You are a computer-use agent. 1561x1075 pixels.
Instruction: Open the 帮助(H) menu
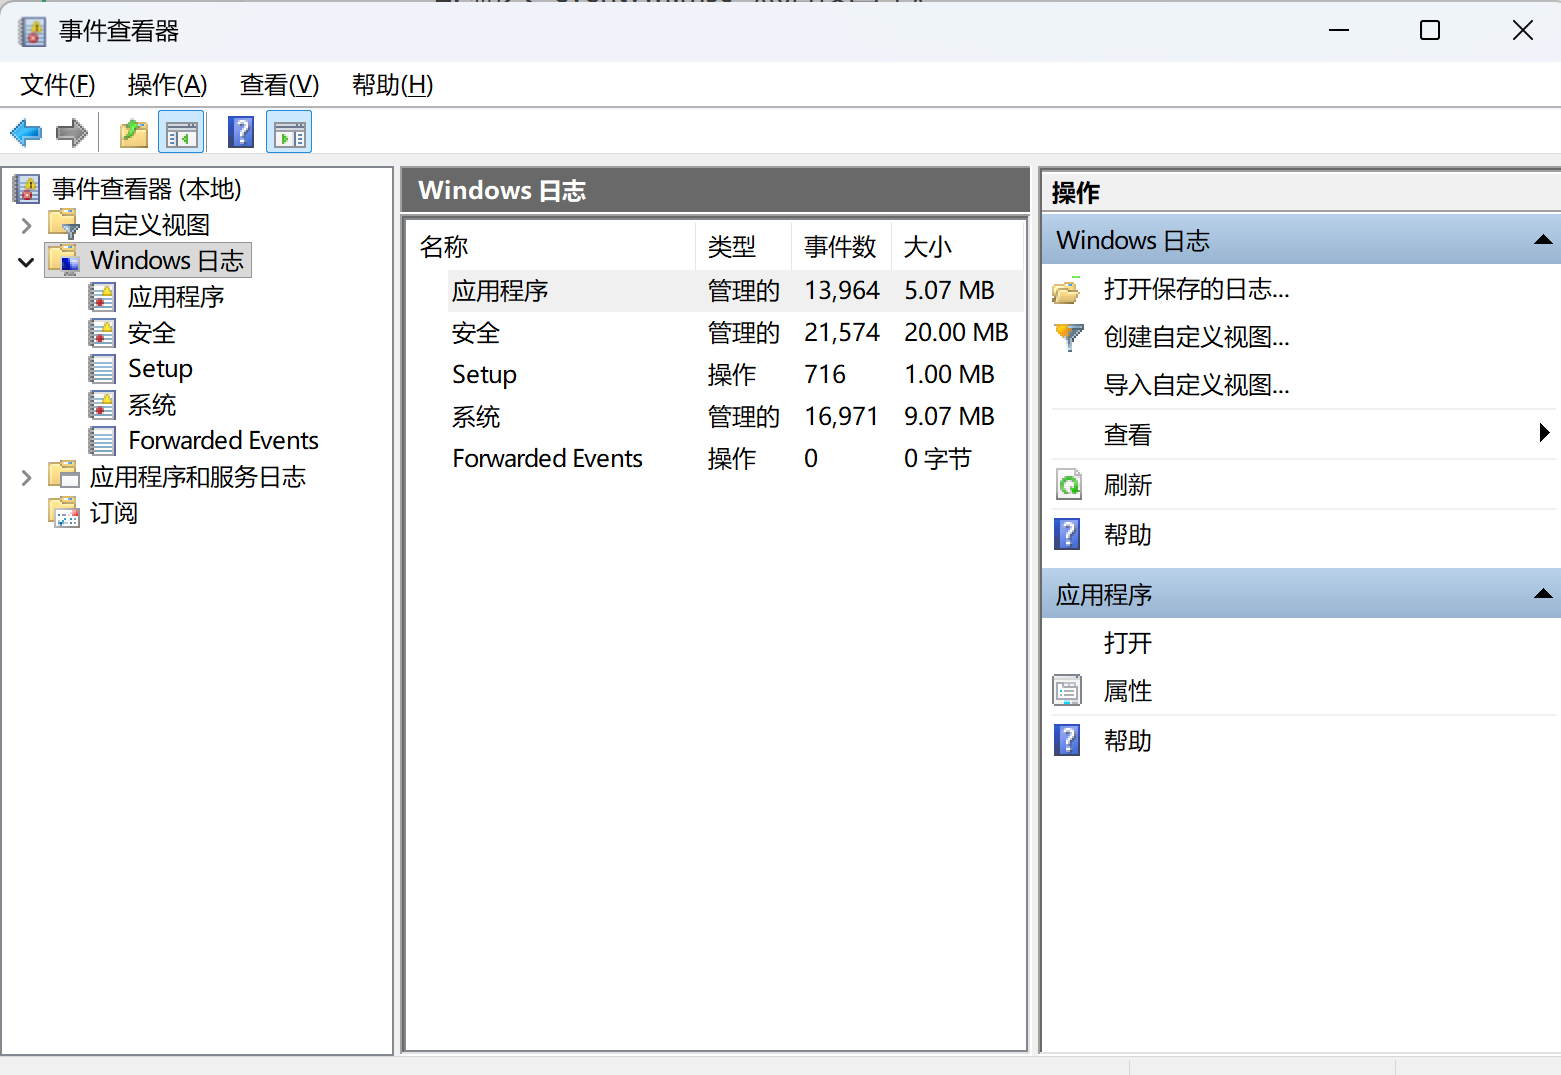click(x=392, y=85)
